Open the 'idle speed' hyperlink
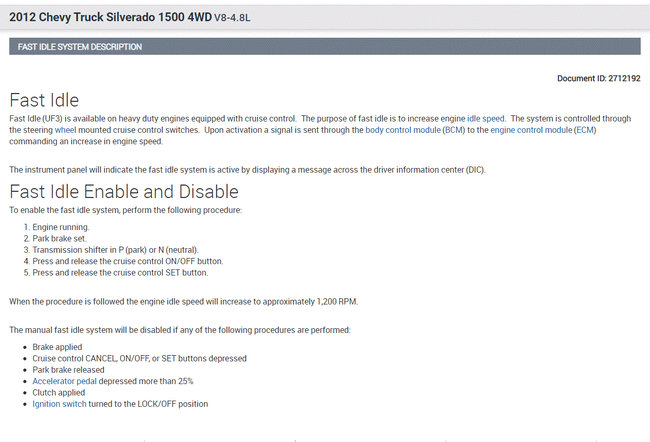The image size is (650, 442). click(x=487, y=119)
